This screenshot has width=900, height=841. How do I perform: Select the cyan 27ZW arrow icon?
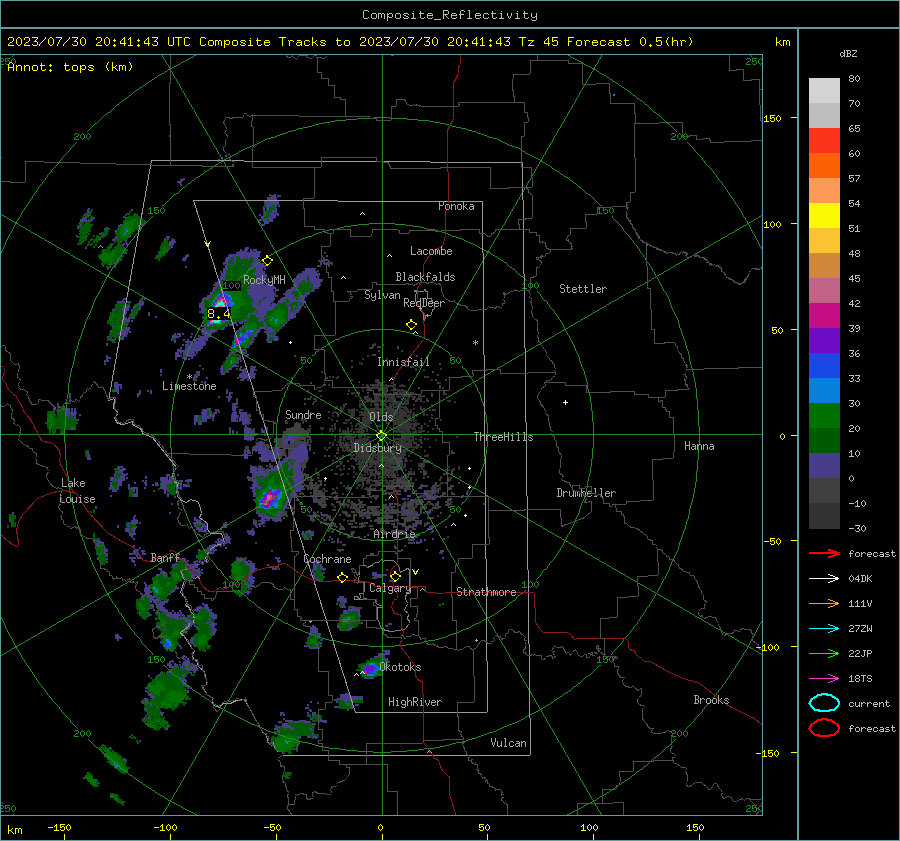(824, 629)
